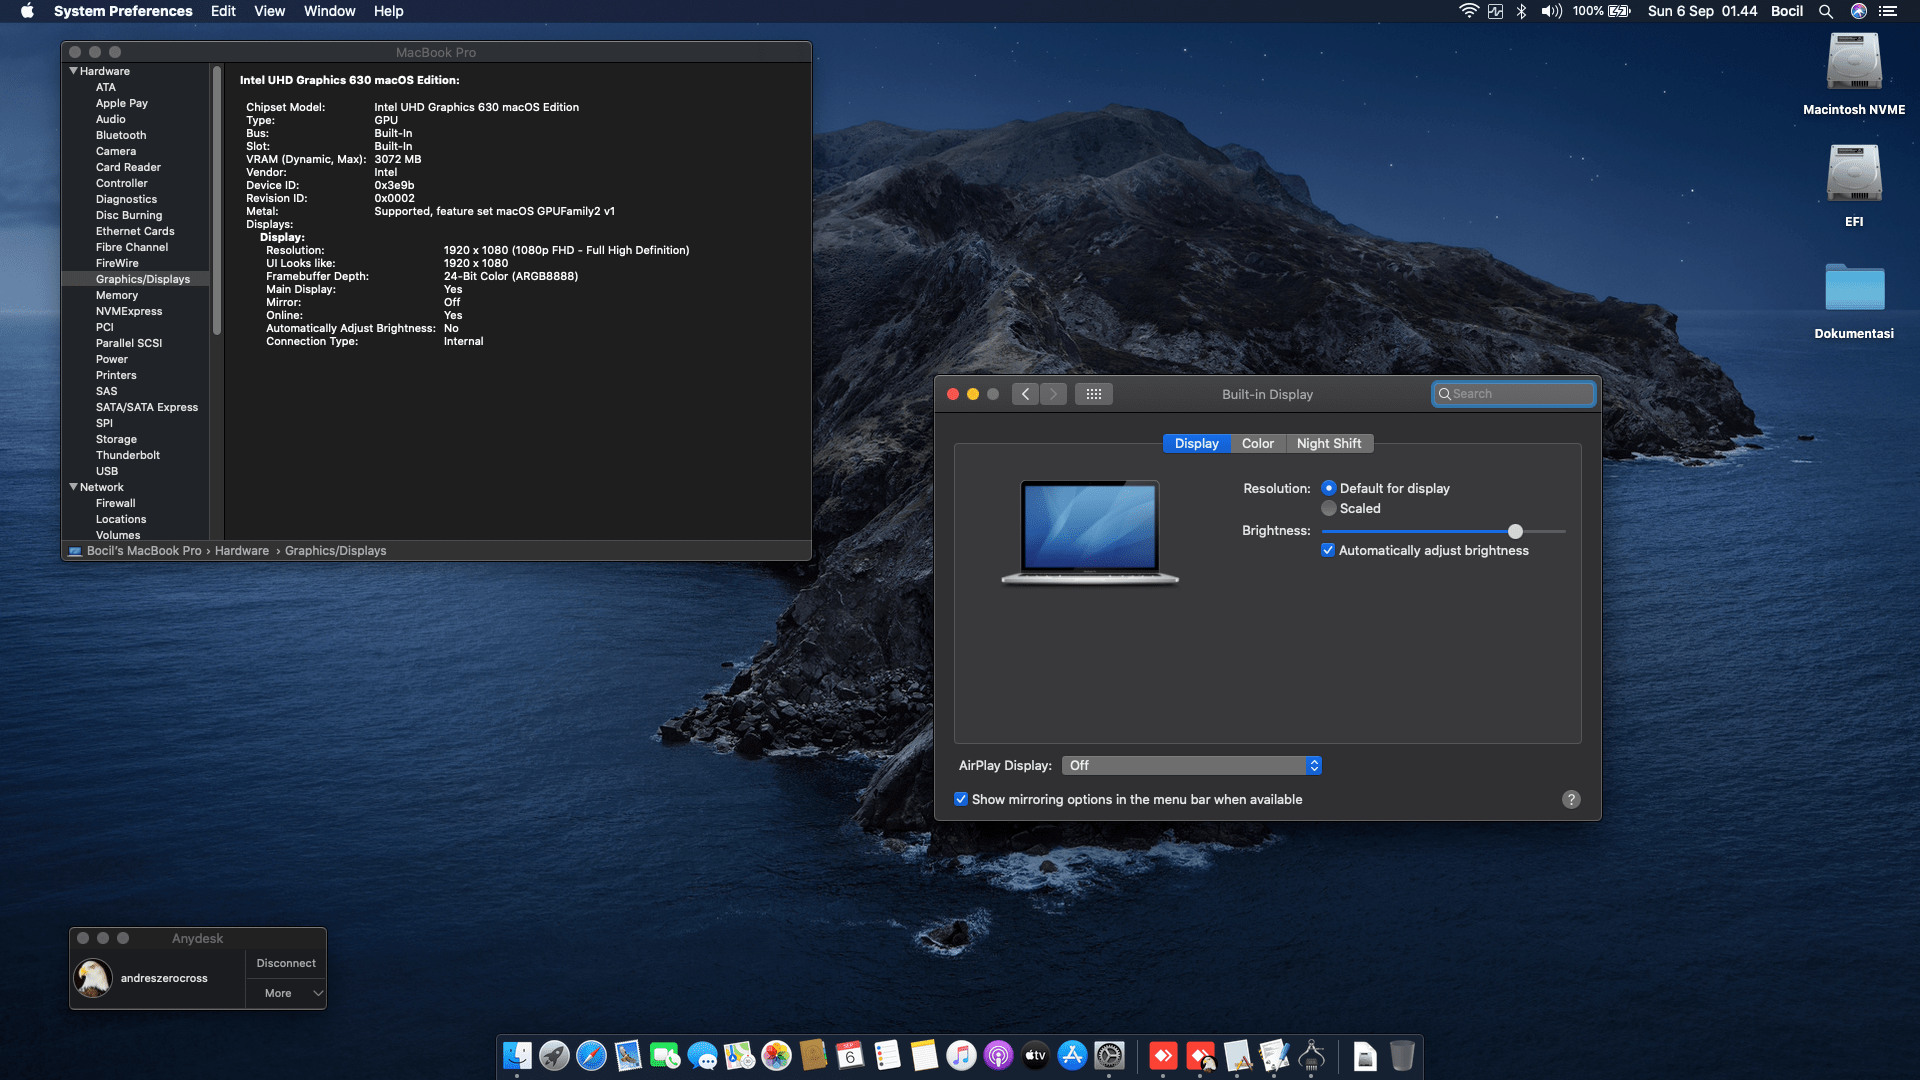Open the Window menu
1920x1080 pixels.
(329, 11)
